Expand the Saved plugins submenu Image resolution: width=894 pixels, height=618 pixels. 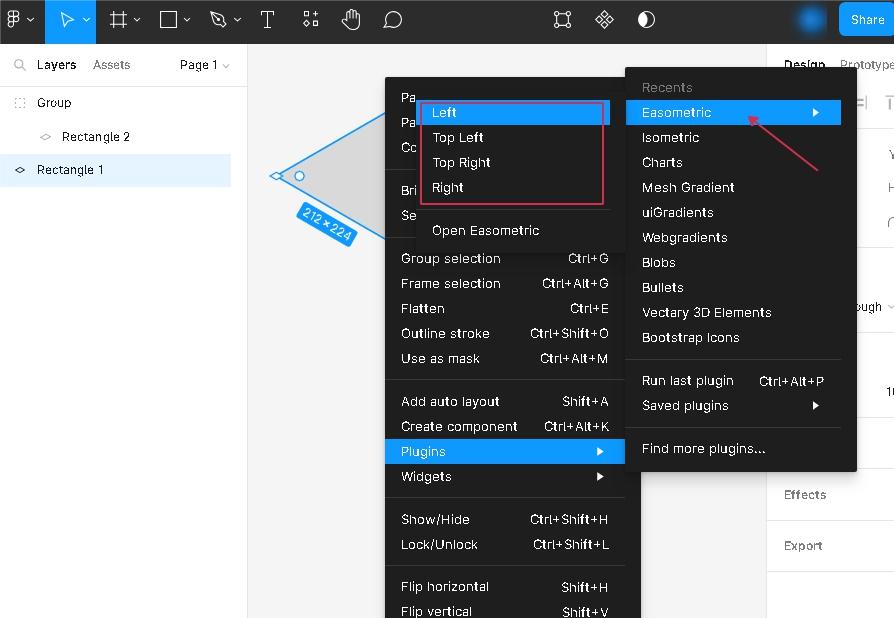tap(732, 406)
